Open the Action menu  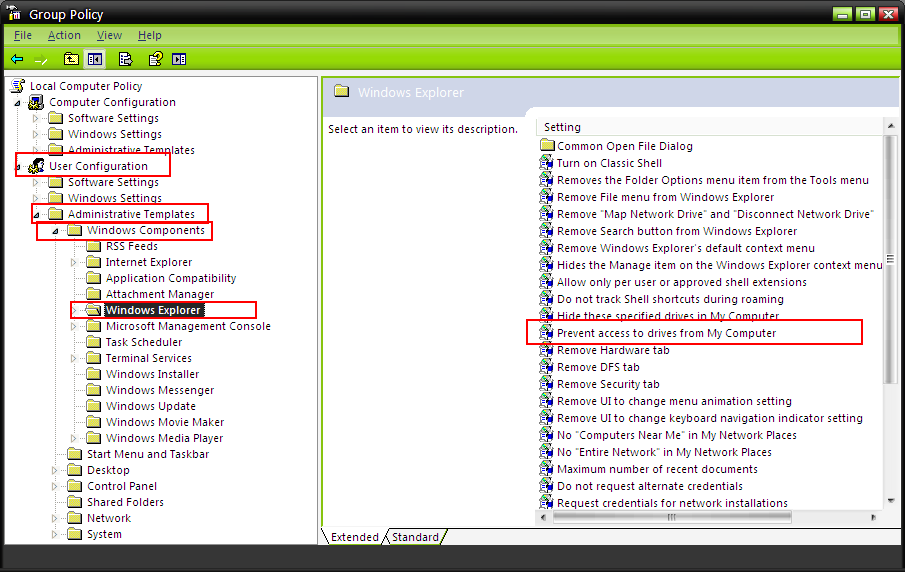click(64, 35)
